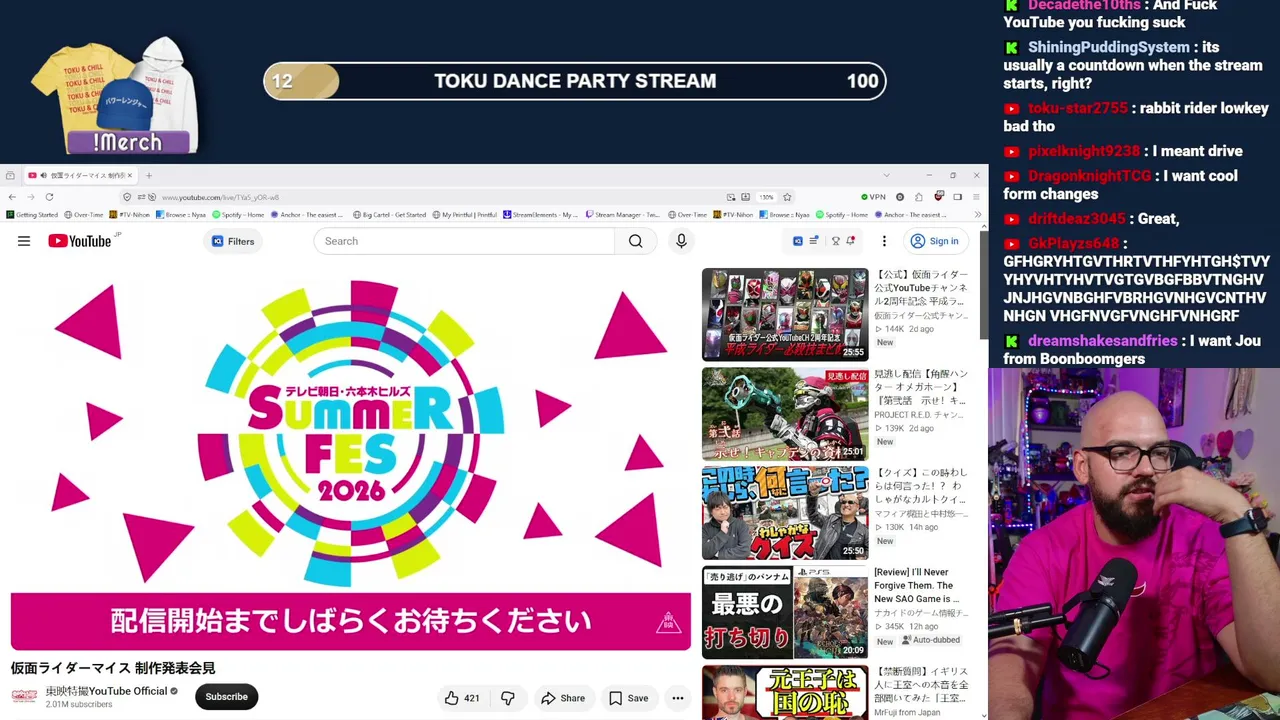Click the browser address bar URL

[220, 197]
